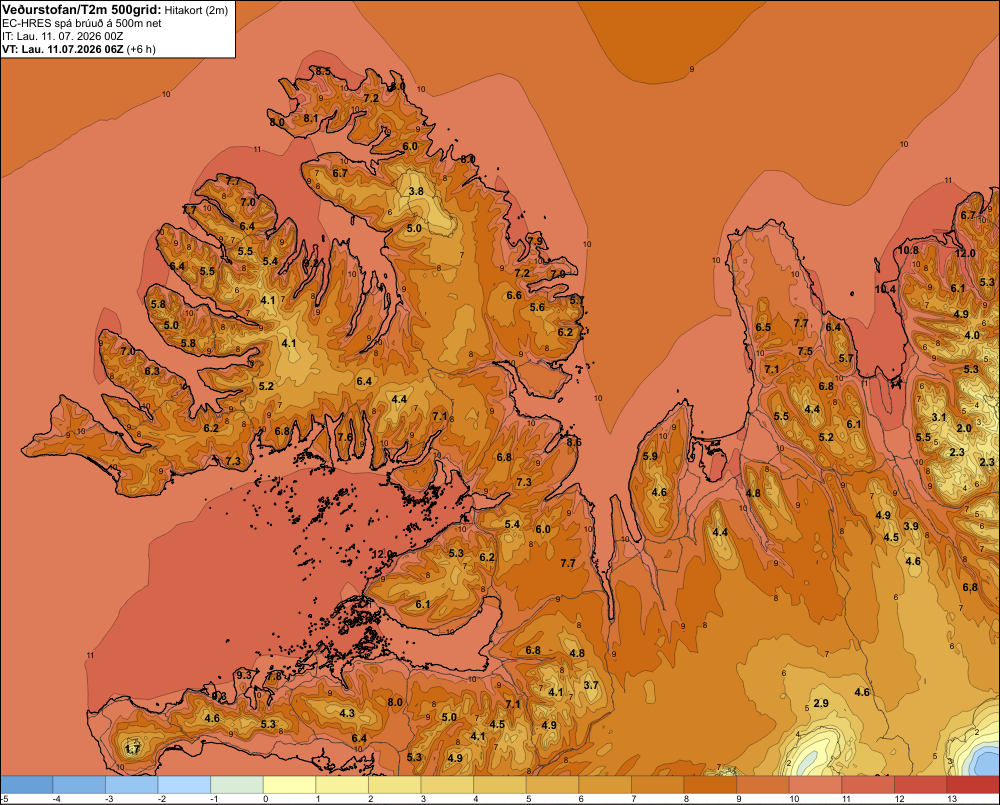
Task: Click the '2.0' temperature value on the map
Action: click(x=964, y=428)
